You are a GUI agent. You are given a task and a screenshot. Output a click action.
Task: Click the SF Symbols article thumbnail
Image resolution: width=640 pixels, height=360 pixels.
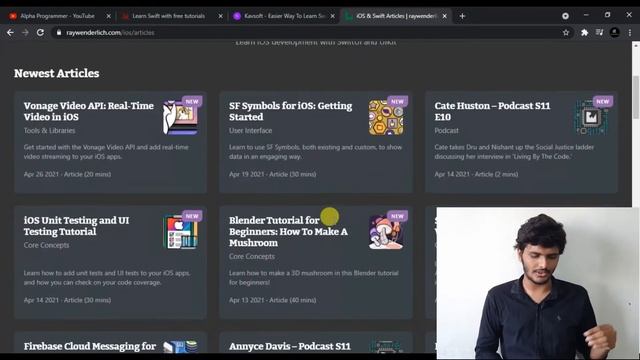386,118
